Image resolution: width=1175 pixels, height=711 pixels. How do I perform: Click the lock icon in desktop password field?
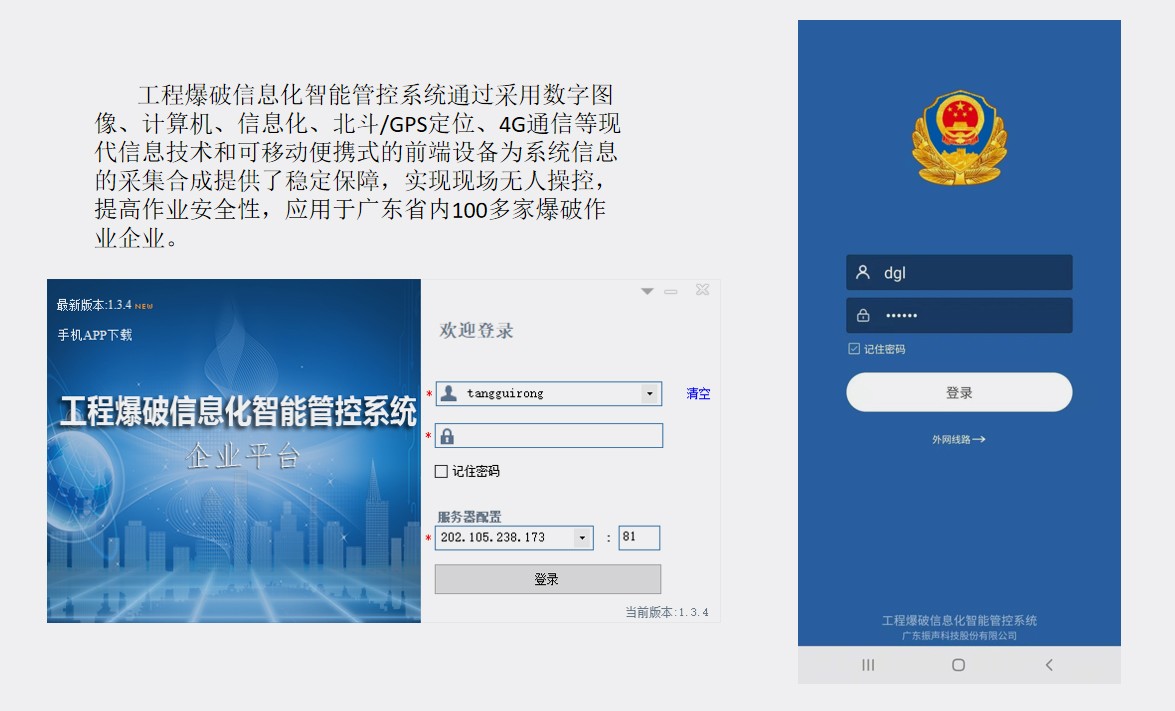447,436
